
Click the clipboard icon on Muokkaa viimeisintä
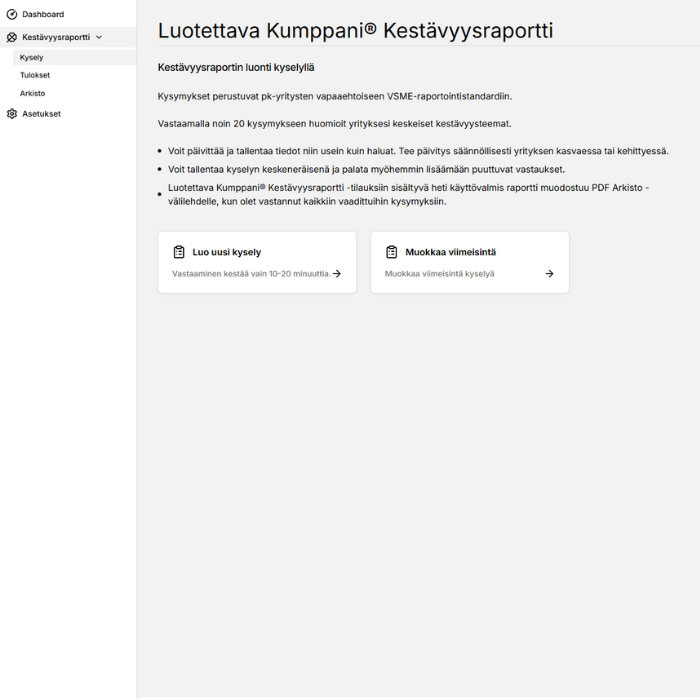[x=392, y=252]
